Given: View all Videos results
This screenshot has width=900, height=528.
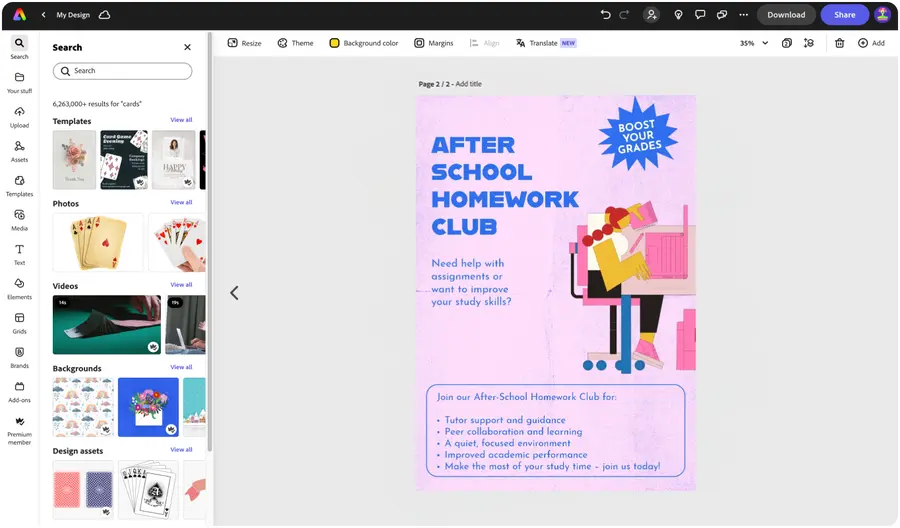Looking at the screenshot, I should tap(181, 285).
